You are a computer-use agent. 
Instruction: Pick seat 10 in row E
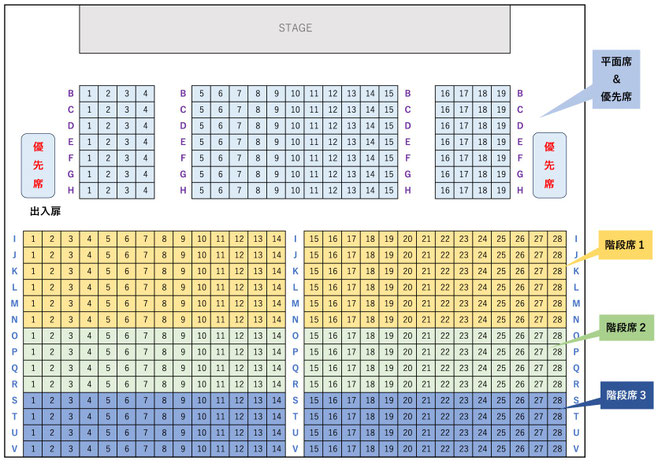coord(296,142)
